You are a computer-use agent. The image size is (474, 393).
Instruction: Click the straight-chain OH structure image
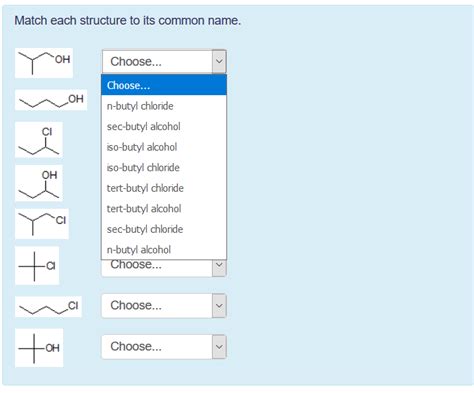coord(51,100)
